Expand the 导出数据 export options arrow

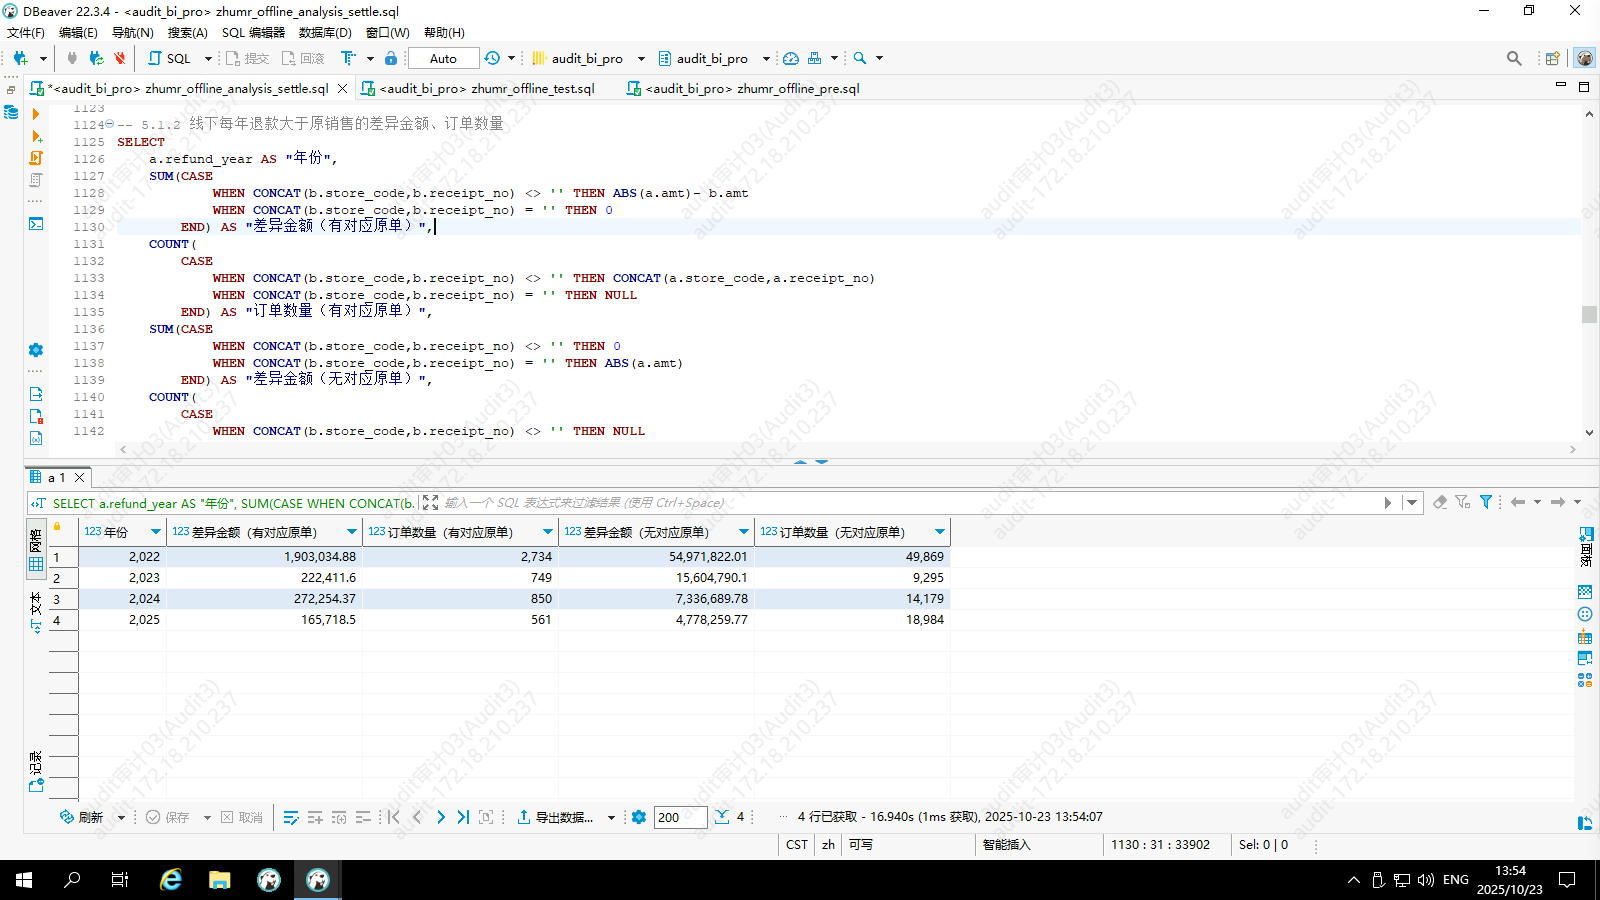[x=611, y=817]
